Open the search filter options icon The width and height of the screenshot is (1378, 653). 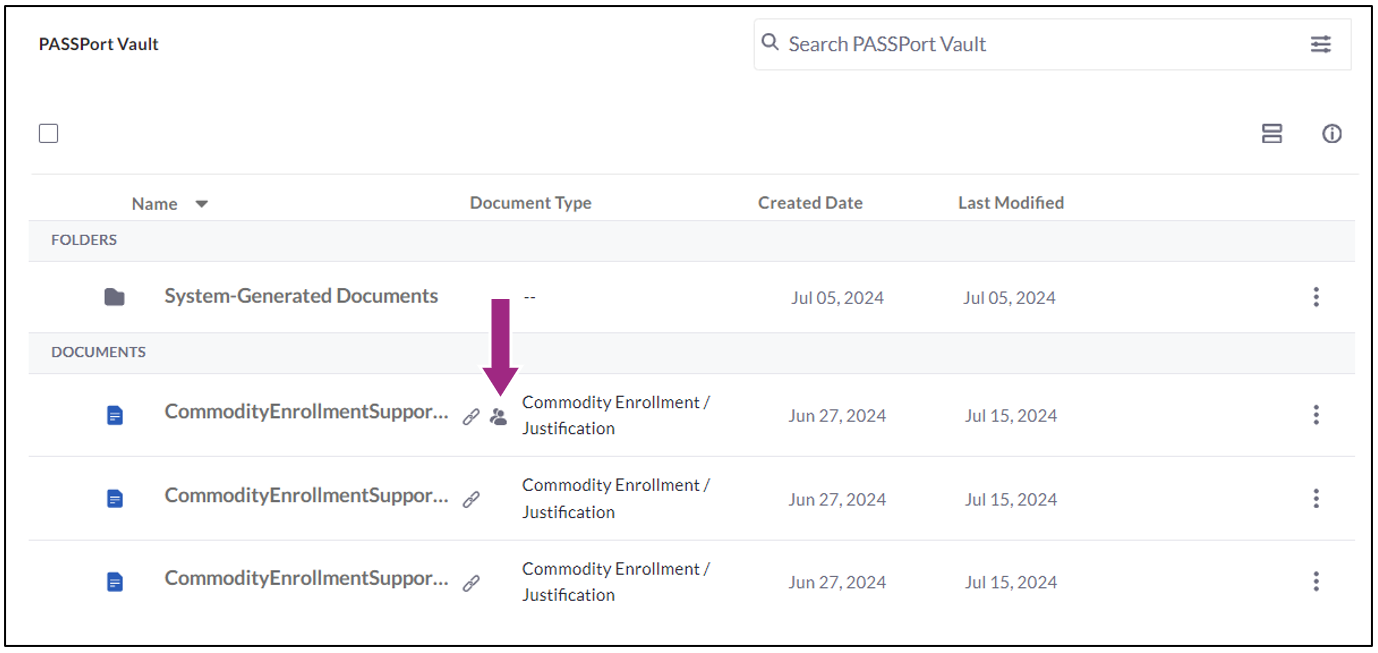tap(1321, 44)
